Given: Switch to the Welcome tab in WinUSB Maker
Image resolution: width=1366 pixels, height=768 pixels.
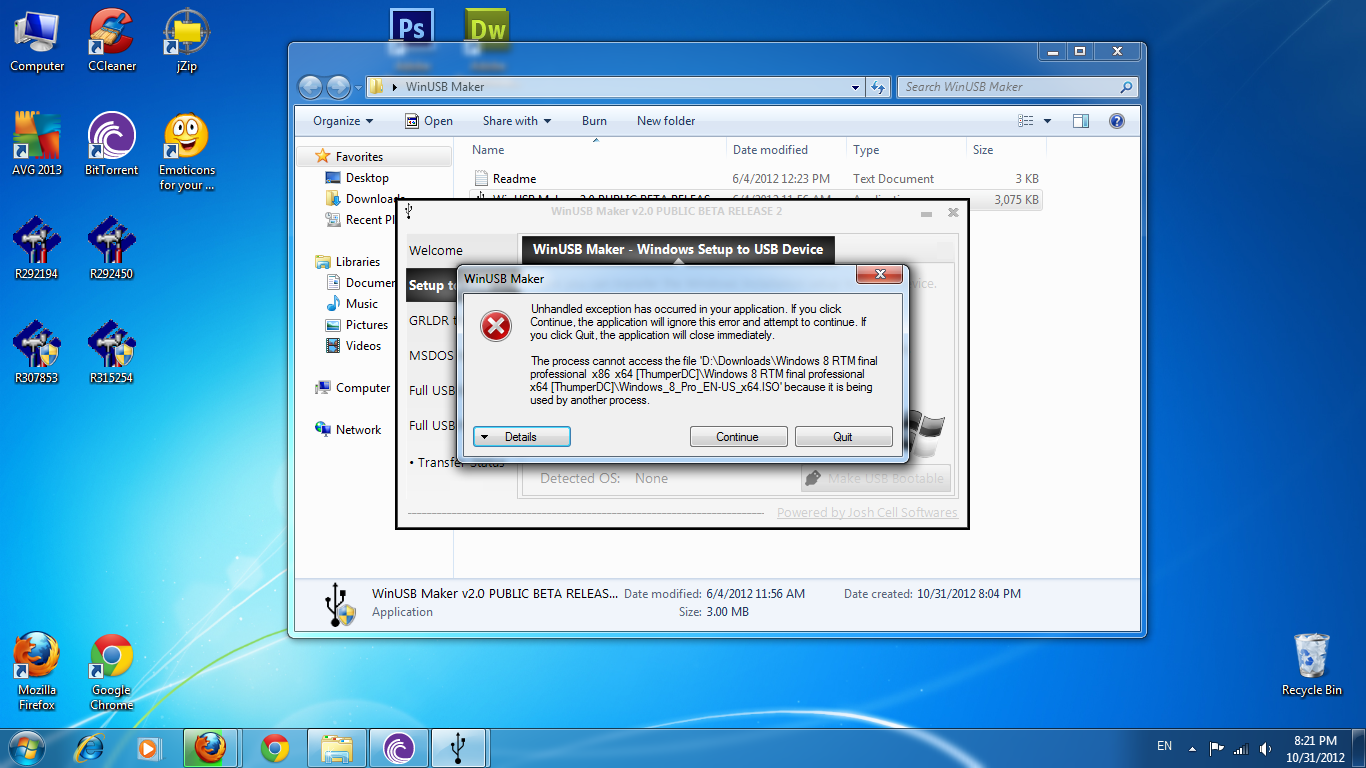Looking at the screenshot, I should [436, 251].
